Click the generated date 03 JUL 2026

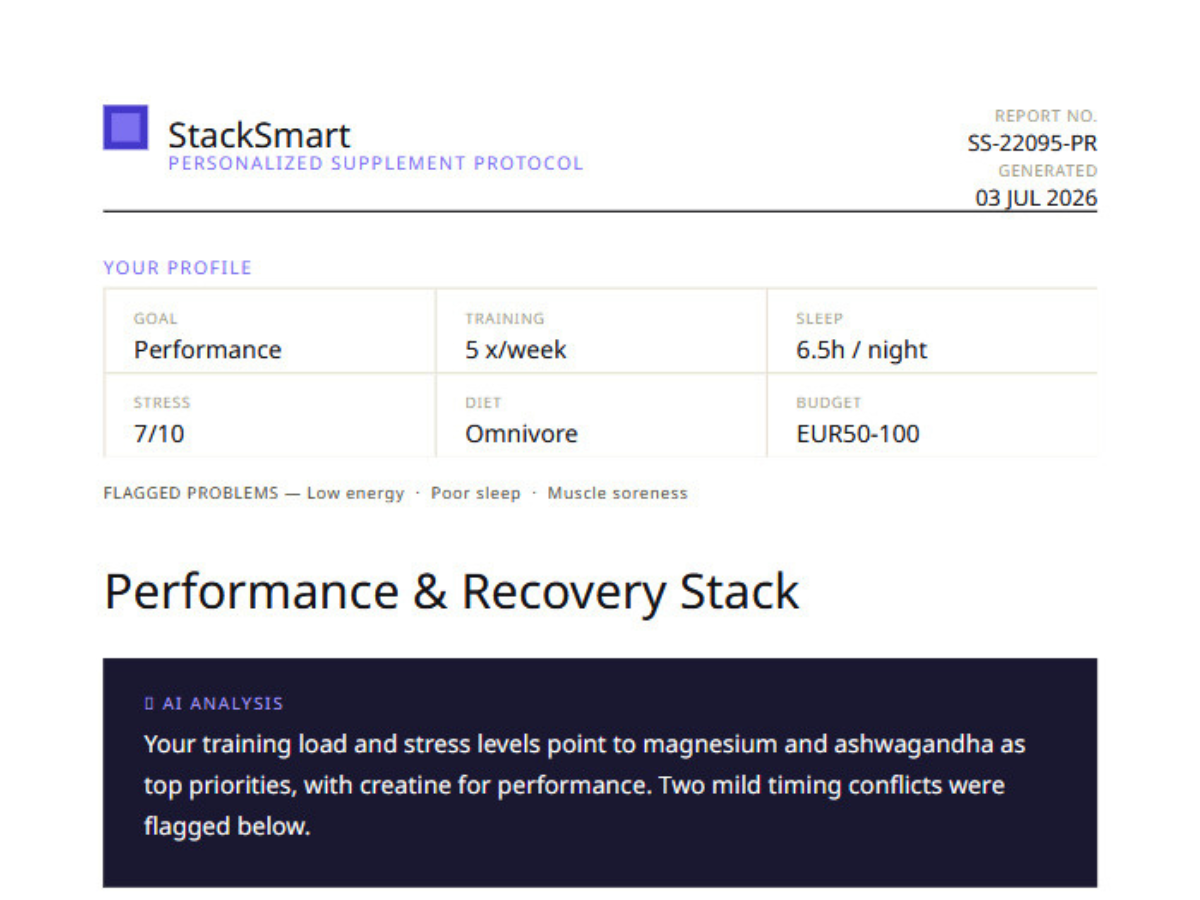(1036, 198)
